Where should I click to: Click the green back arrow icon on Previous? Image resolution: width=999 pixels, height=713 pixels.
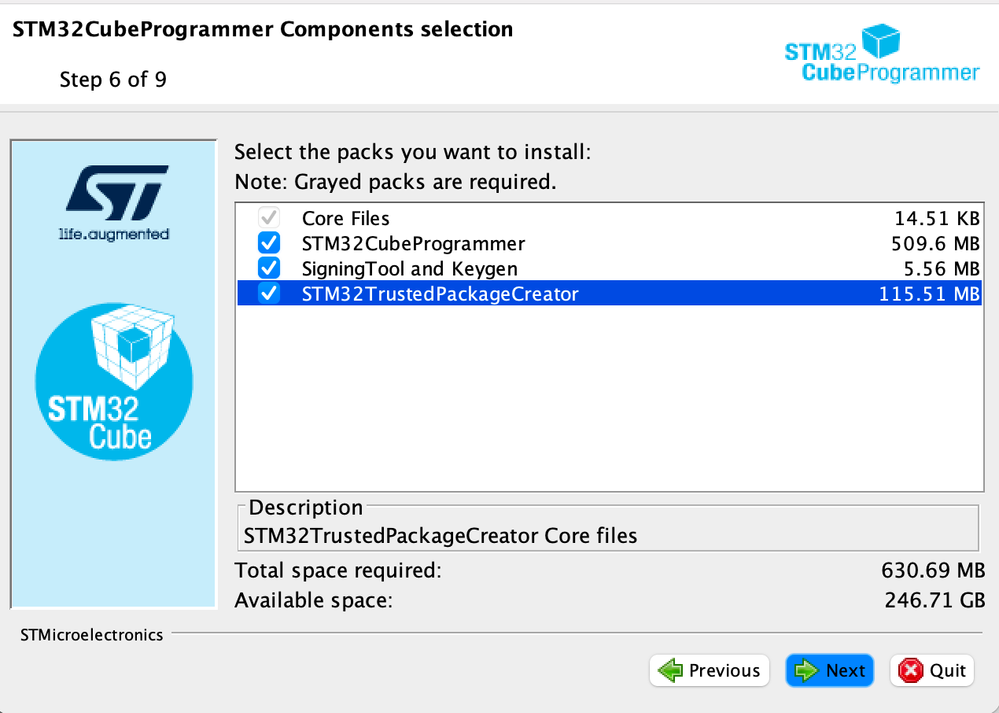670,670
